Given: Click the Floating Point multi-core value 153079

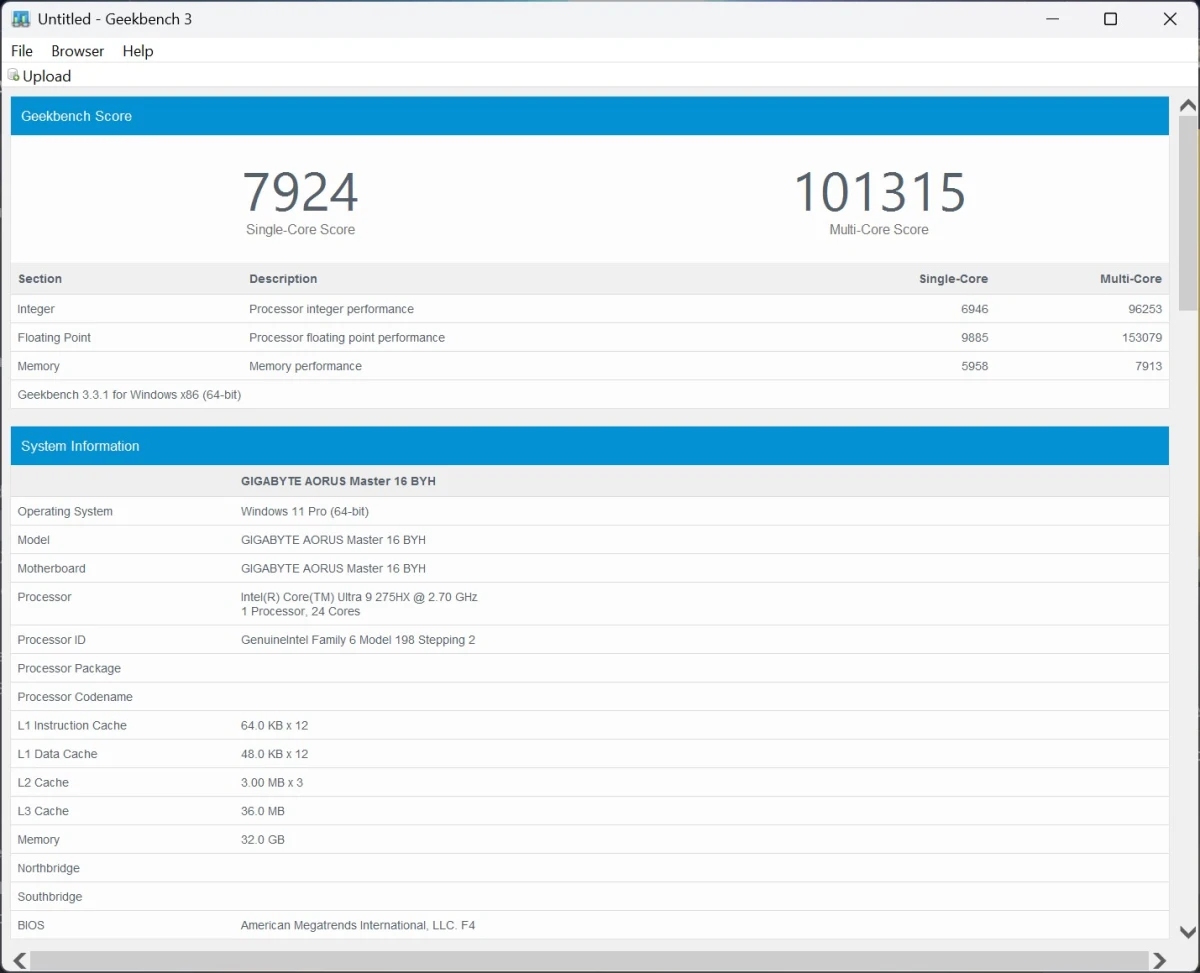Looking at the screenshot, I should 1142,338.
